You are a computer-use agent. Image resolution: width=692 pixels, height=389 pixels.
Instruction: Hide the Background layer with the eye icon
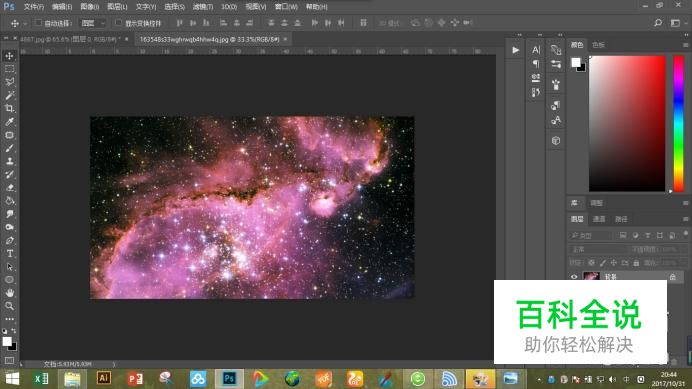(x=574, y=277)
